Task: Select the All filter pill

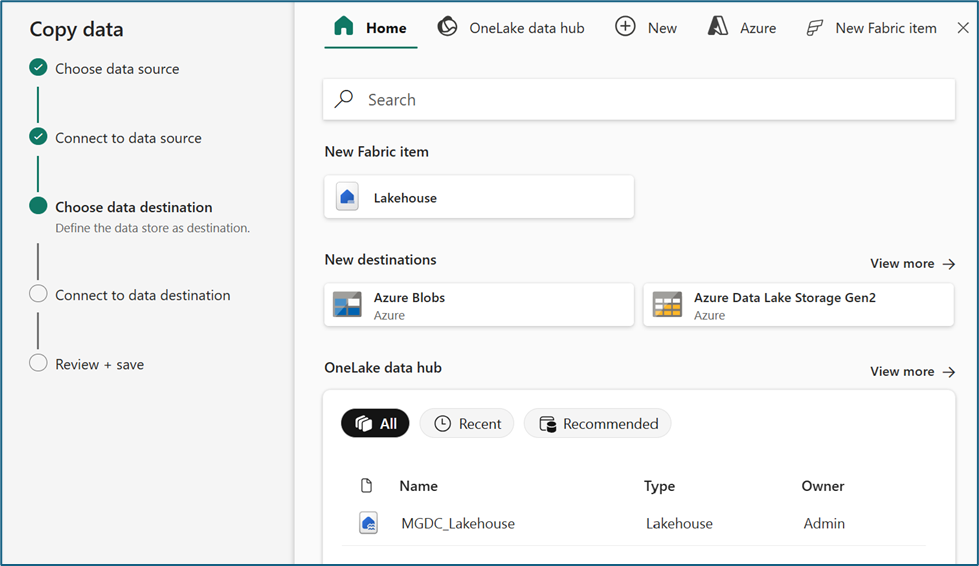Action: click(375, 424)
